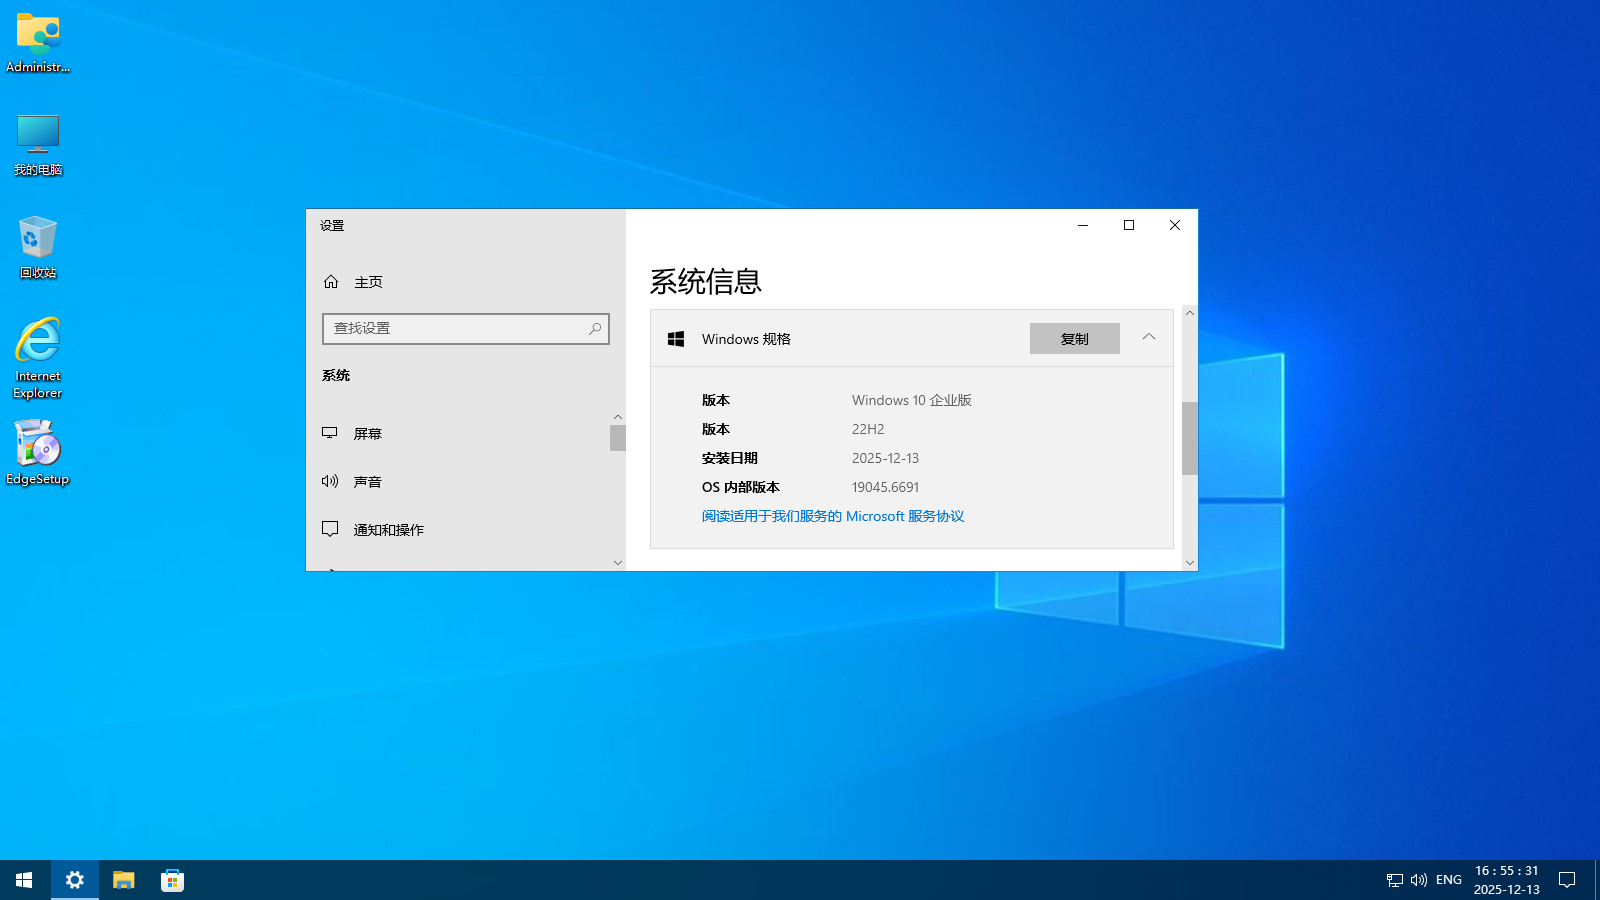This screenshot has height=900, width=1600.
Task: Open Microsoft Store from the taskbar
Action: point(173,880)
